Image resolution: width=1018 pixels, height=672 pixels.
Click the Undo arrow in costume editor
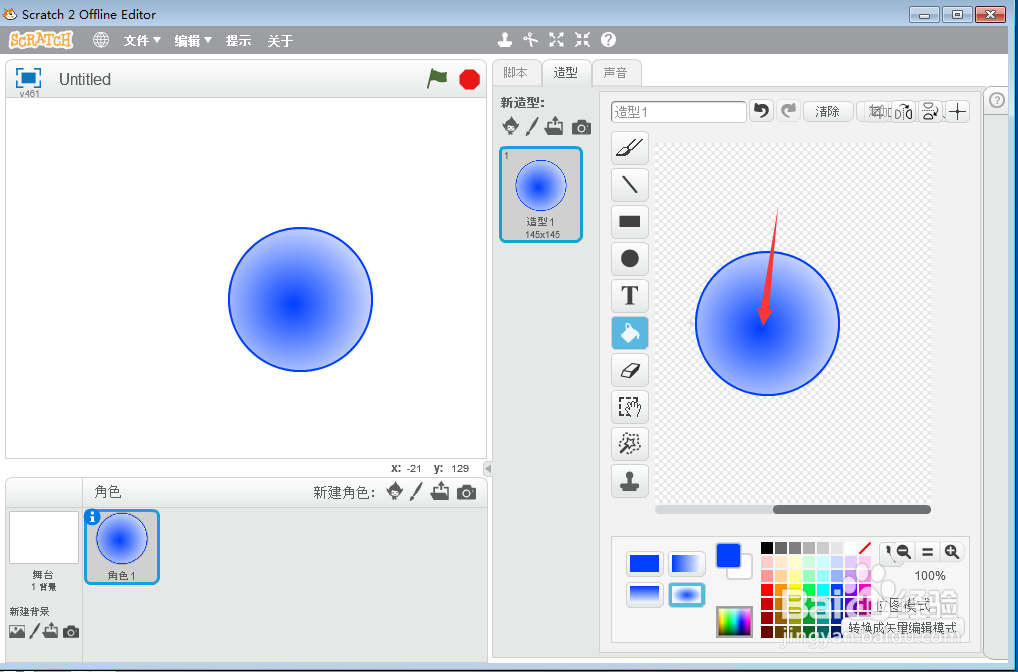tap(762, 111)
